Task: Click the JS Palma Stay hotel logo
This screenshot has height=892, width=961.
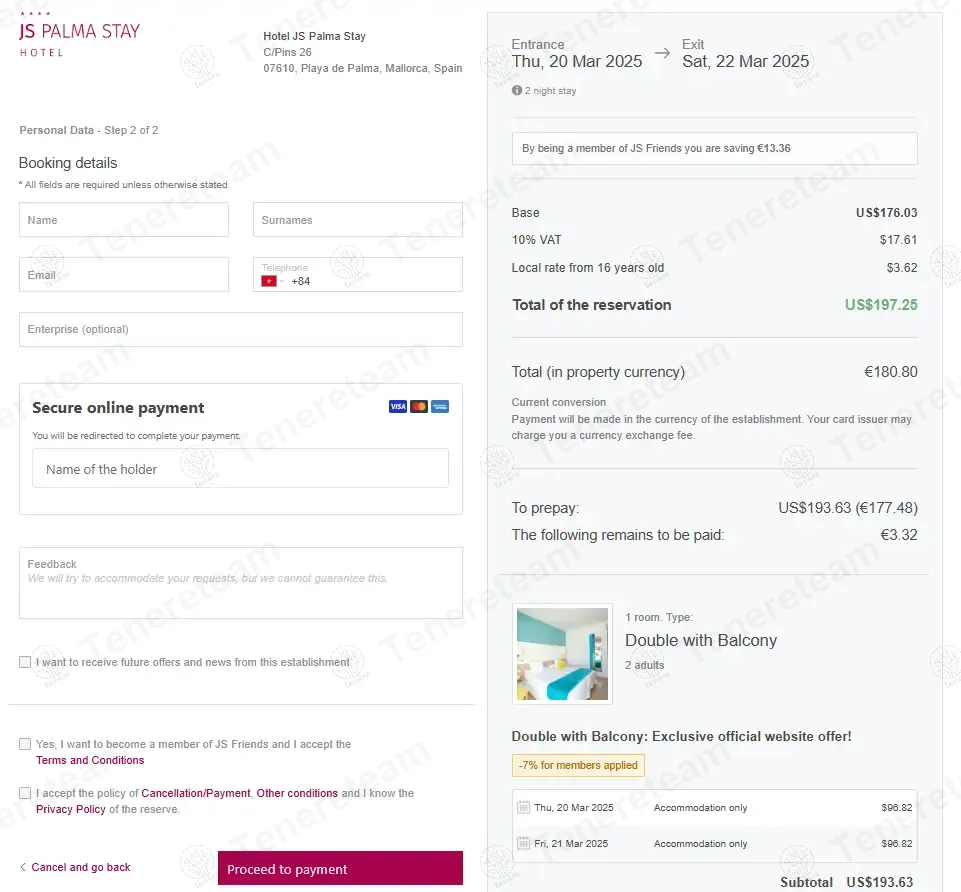Action: pos(79,34)
